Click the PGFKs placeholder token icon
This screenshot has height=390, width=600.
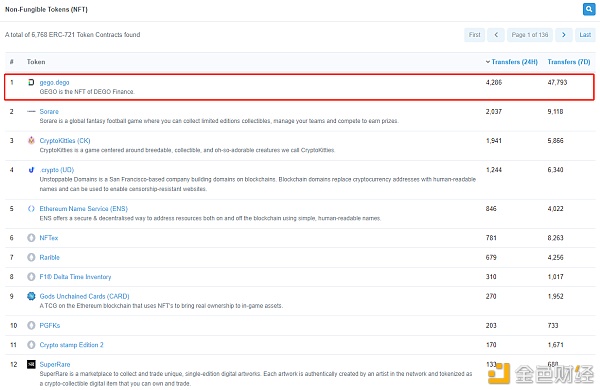click(31, 325)
